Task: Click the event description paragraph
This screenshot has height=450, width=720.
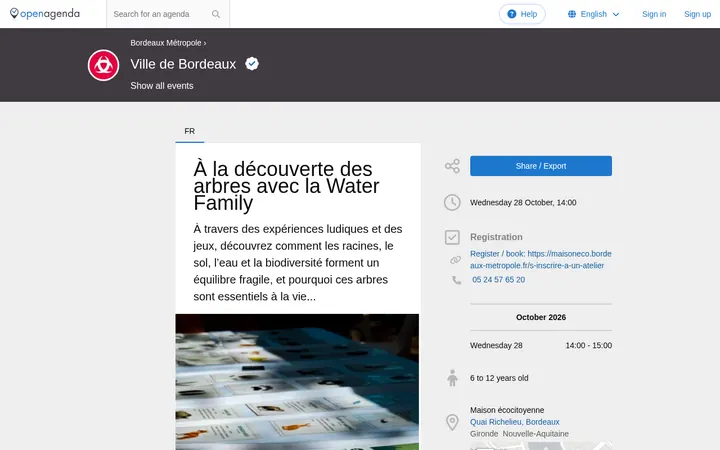Action: pos(298,263)
